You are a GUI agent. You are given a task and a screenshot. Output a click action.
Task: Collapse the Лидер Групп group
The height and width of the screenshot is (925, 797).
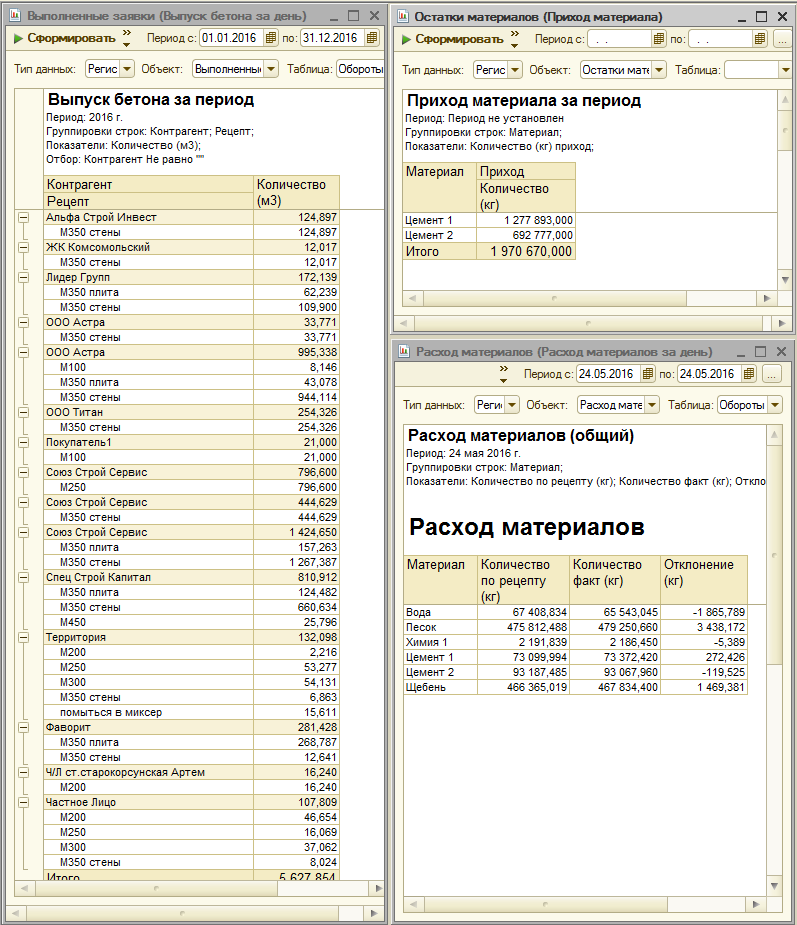23,277
